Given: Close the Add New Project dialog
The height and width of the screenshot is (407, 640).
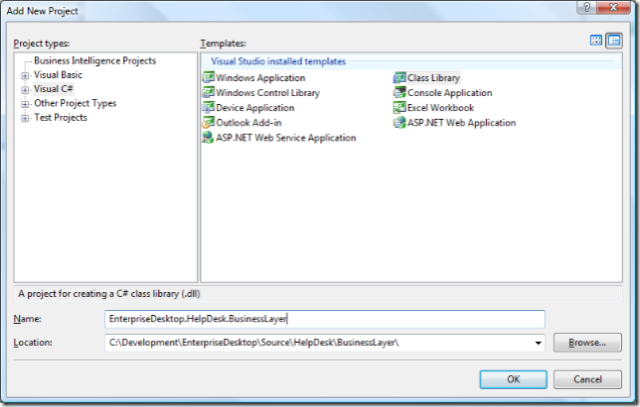Looking at the screenshot, I should 613,7.
